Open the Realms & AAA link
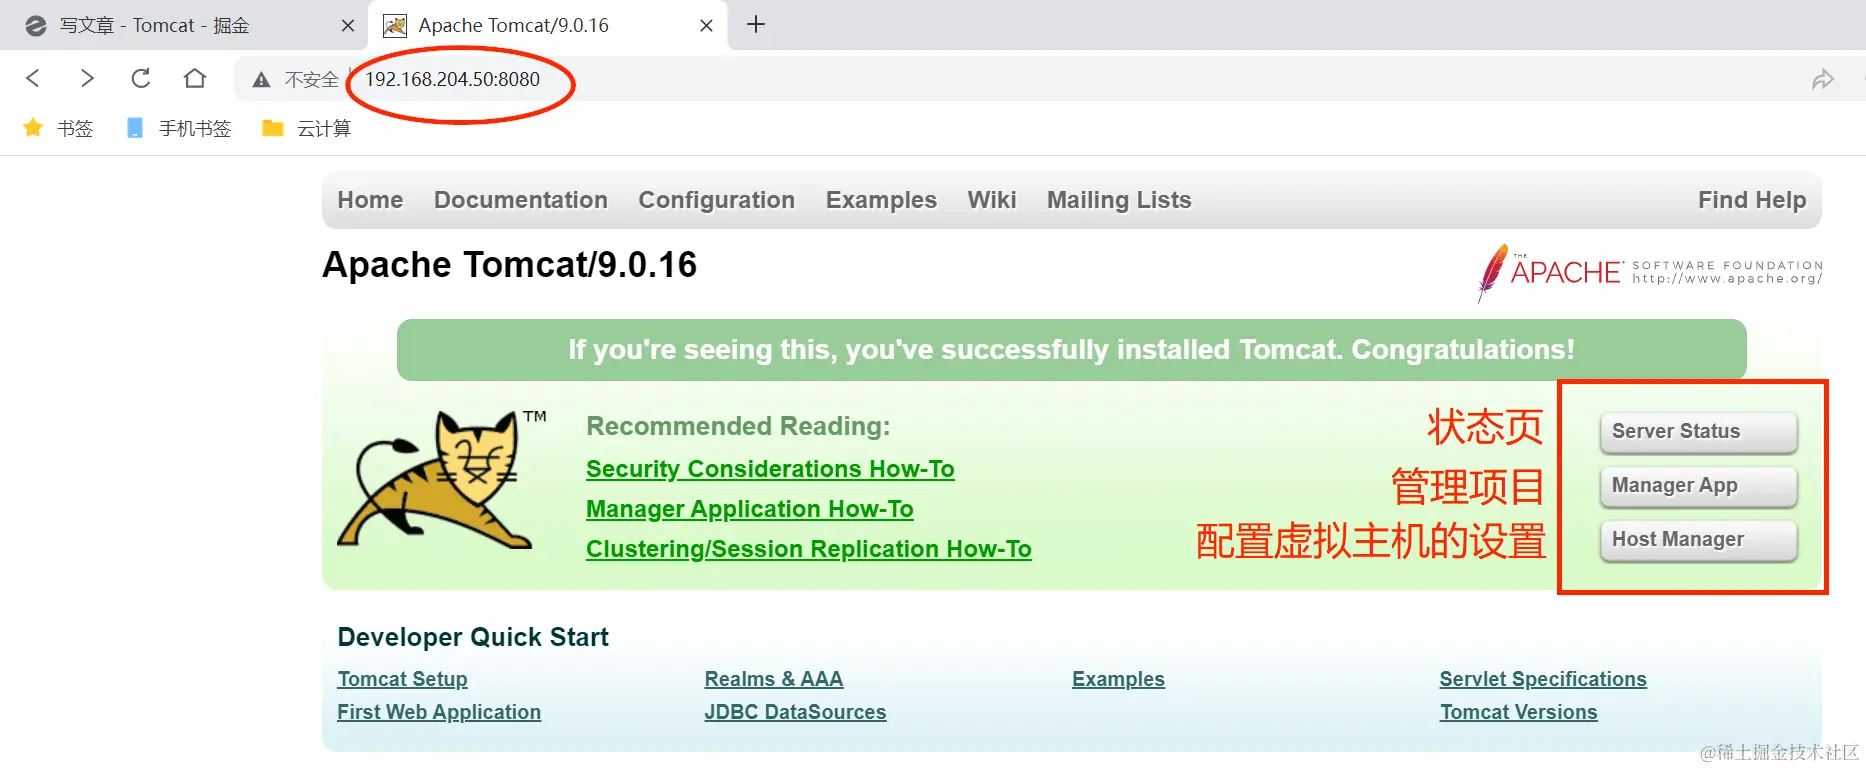 [774, 679]
